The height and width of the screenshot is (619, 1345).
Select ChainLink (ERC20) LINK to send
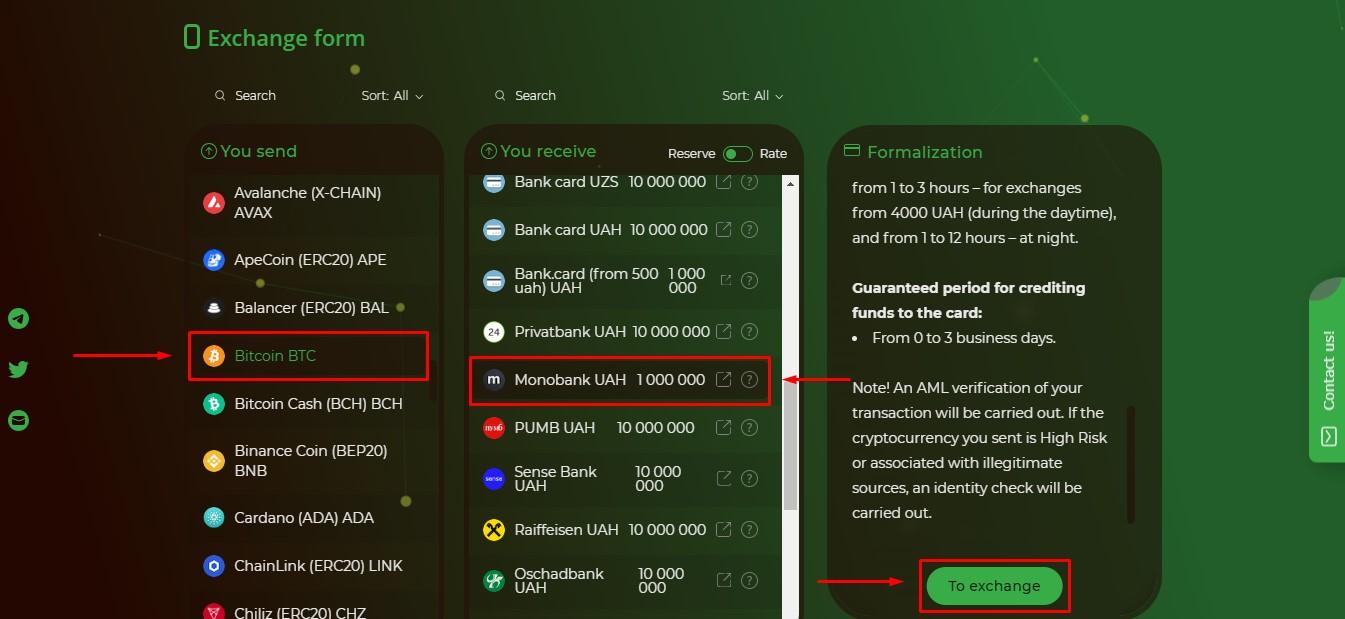(x=313, y=566)
